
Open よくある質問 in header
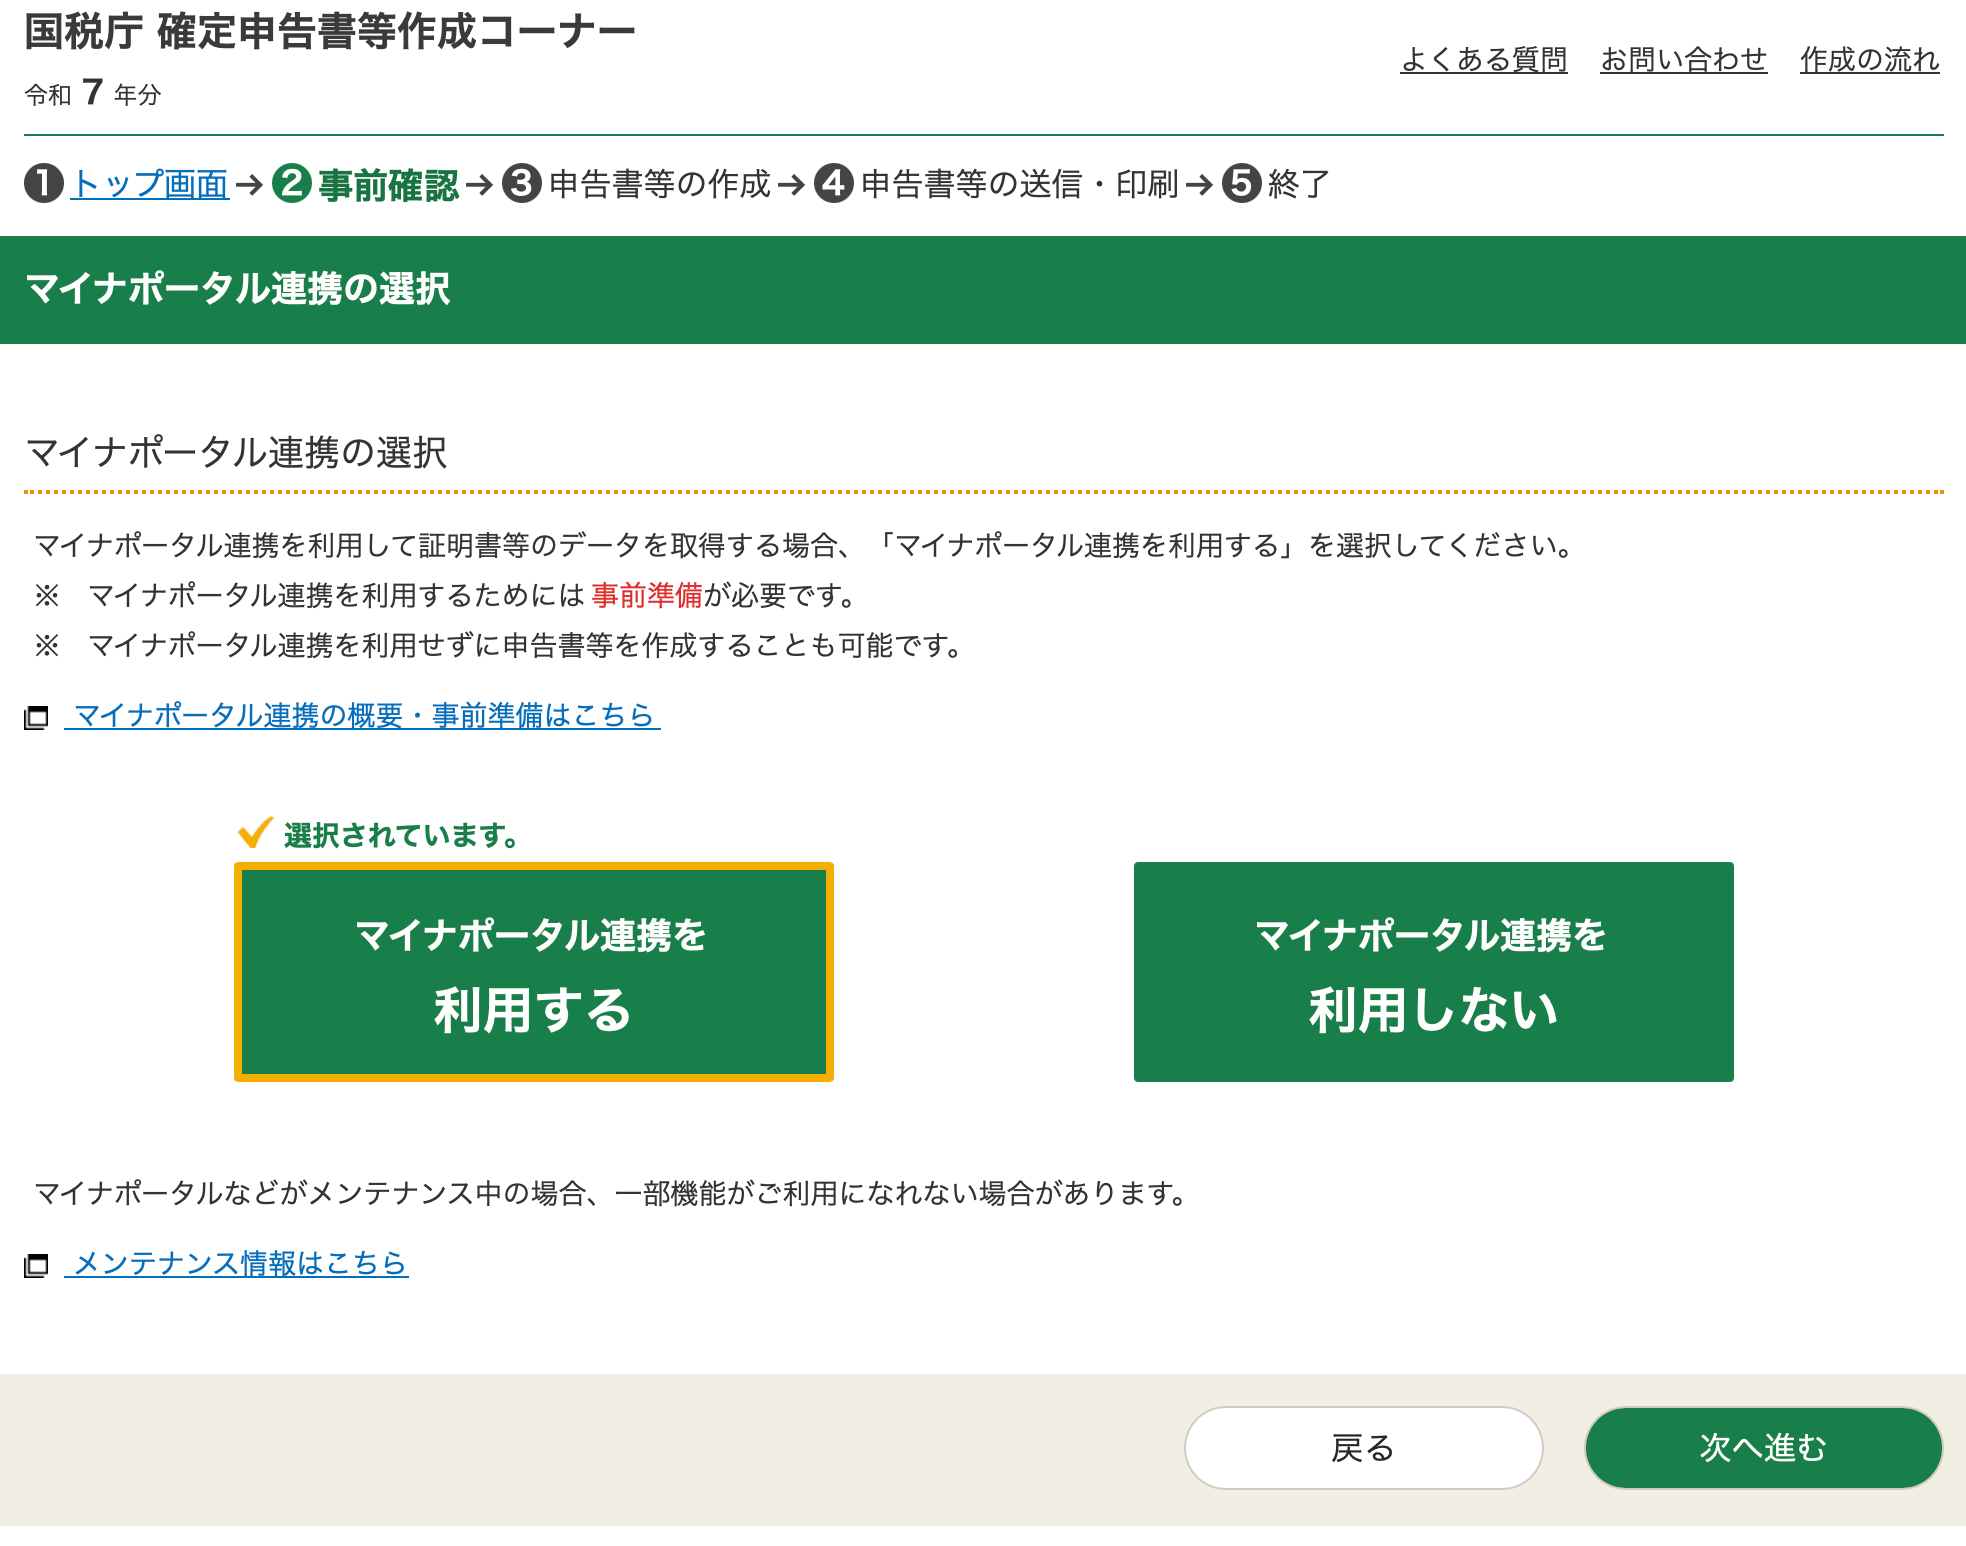coord(1483,60)
